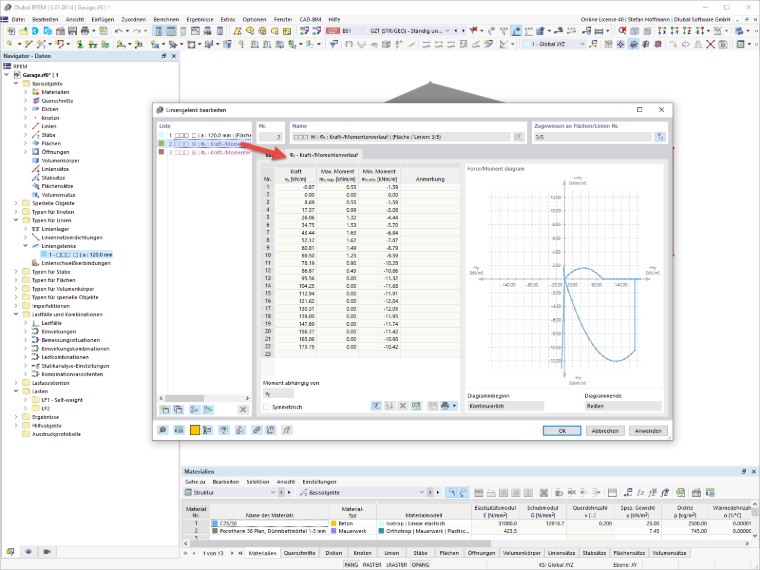This screenshot has height=570, width=760.
Task: Click the delete X icon in Materialien toolbar
Action: (544, 492)
